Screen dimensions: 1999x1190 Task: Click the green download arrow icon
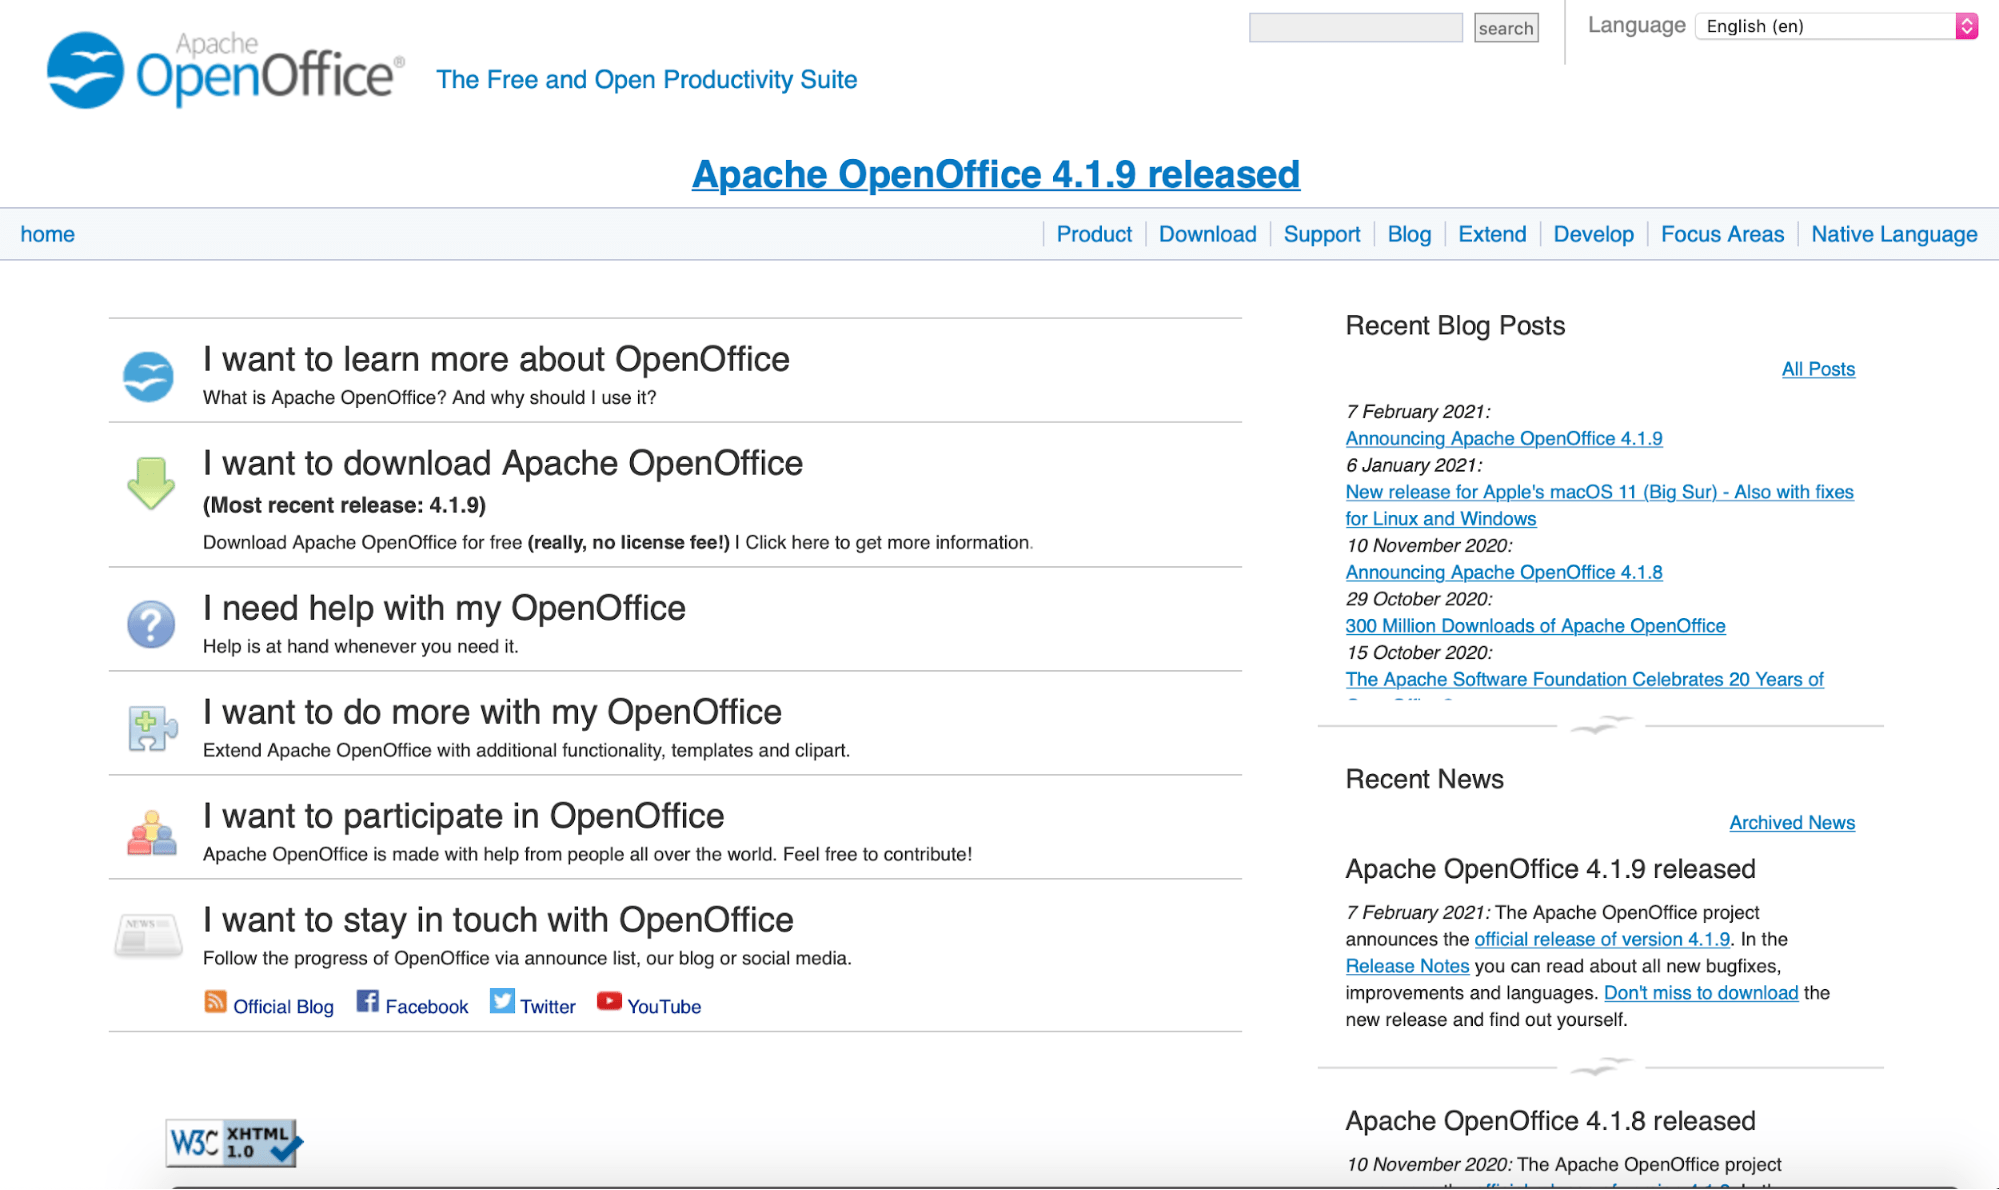click(x=151, y=483)
